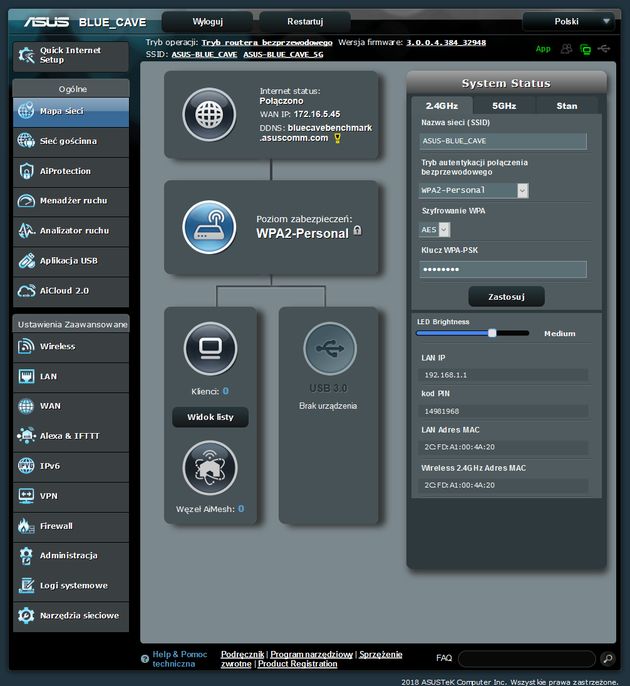
Task: Click the guest network users status icon
Action: click(x=566, y=49)
